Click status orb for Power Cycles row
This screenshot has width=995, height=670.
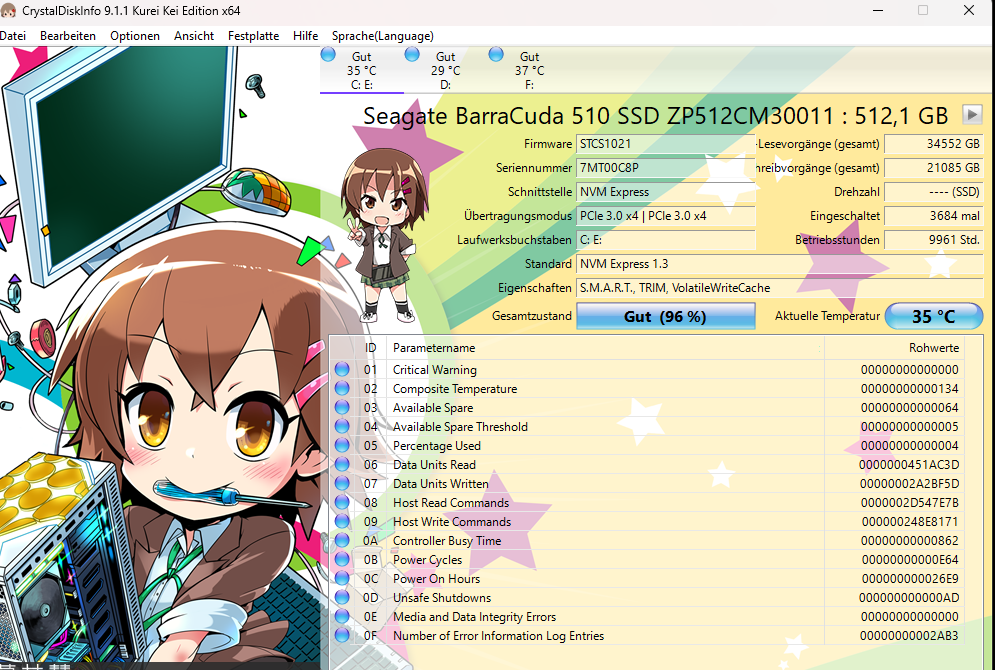[x=342, y=560]
